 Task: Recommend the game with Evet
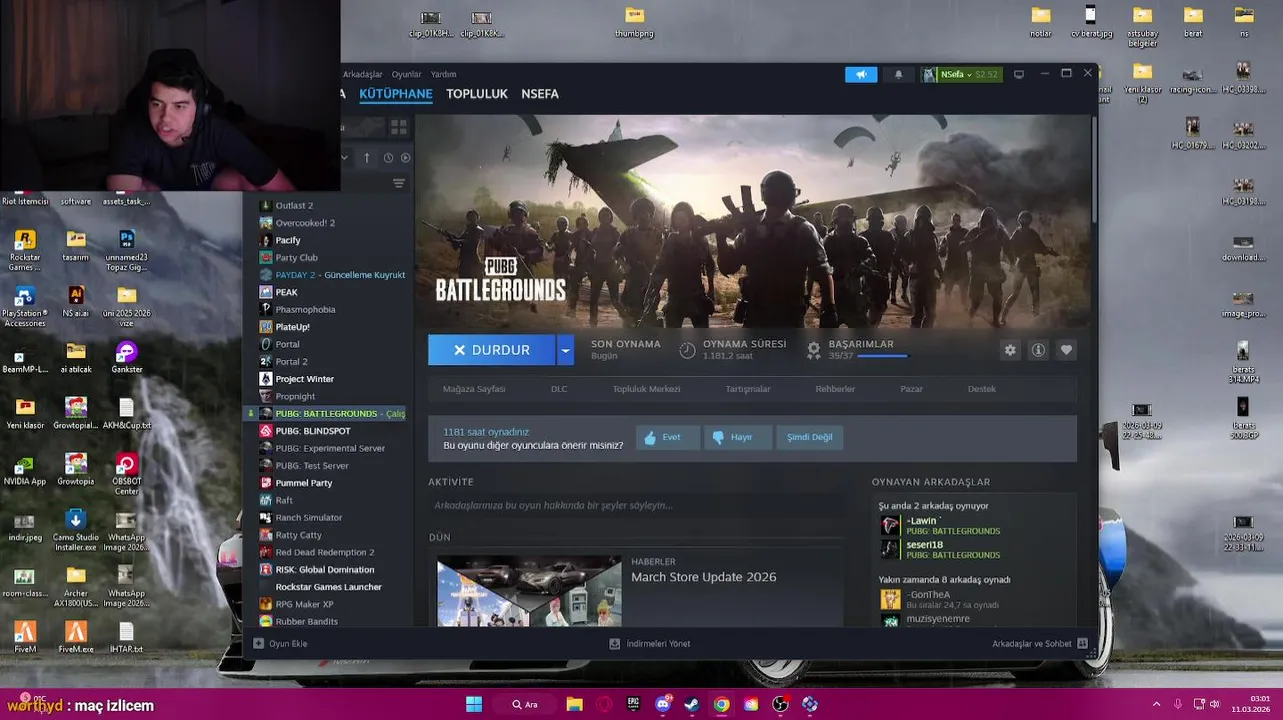(x=667, y=437)
